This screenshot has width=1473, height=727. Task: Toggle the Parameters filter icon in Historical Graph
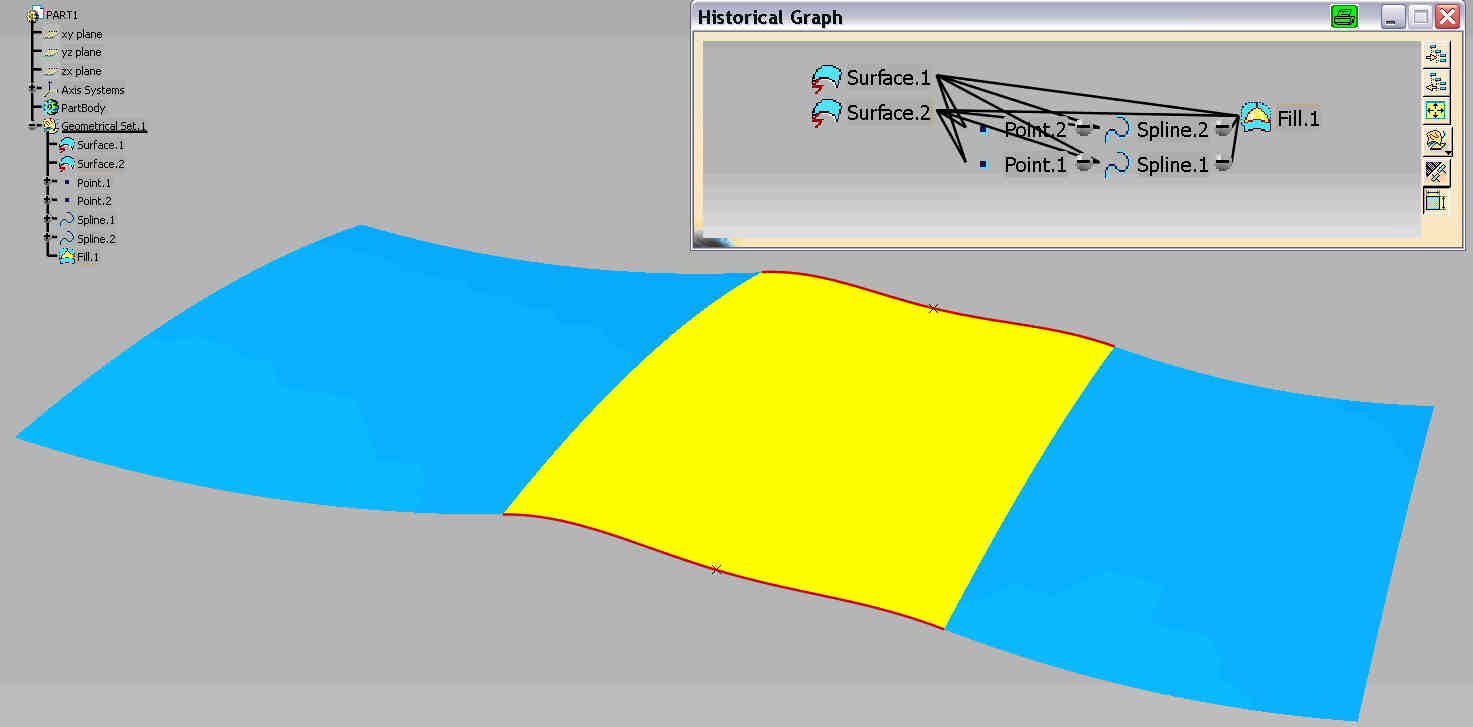click(1437, 171)
